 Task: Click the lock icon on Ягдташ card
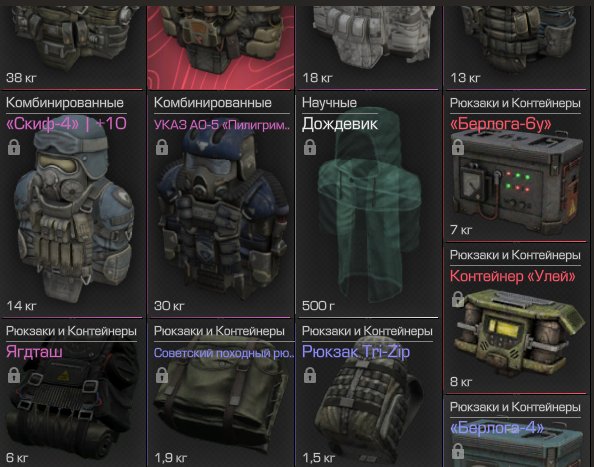tap(14, 375)
